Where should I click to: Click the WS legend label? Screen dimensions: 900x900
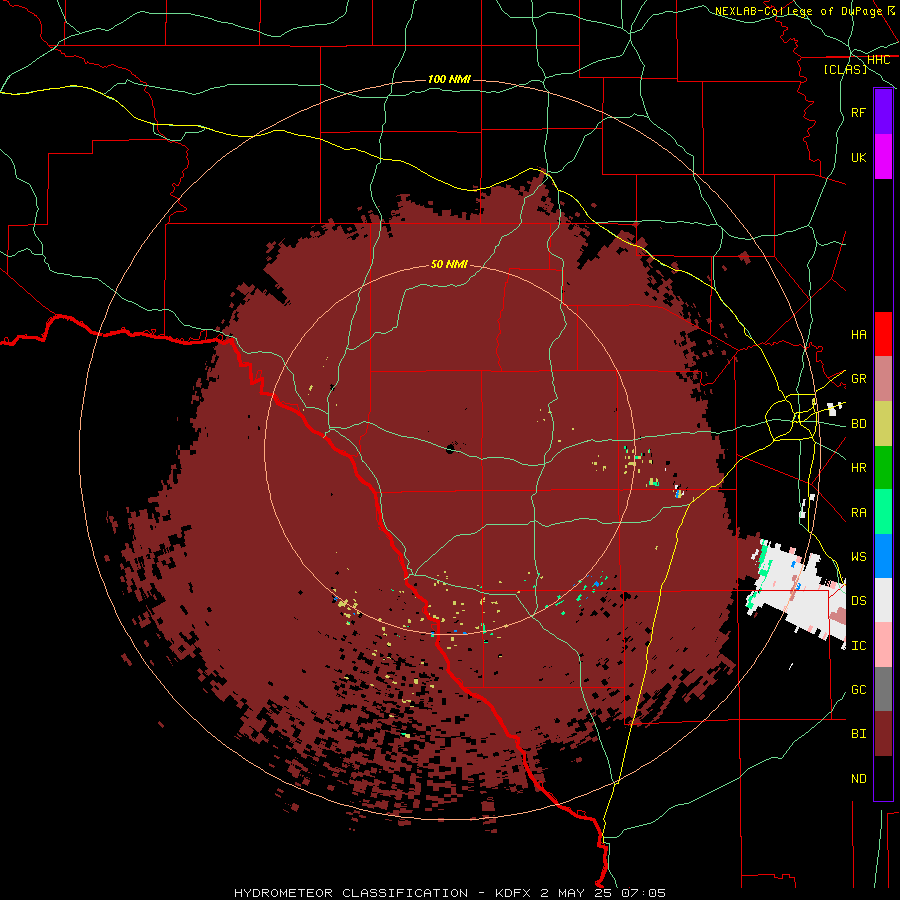point(859,557)
